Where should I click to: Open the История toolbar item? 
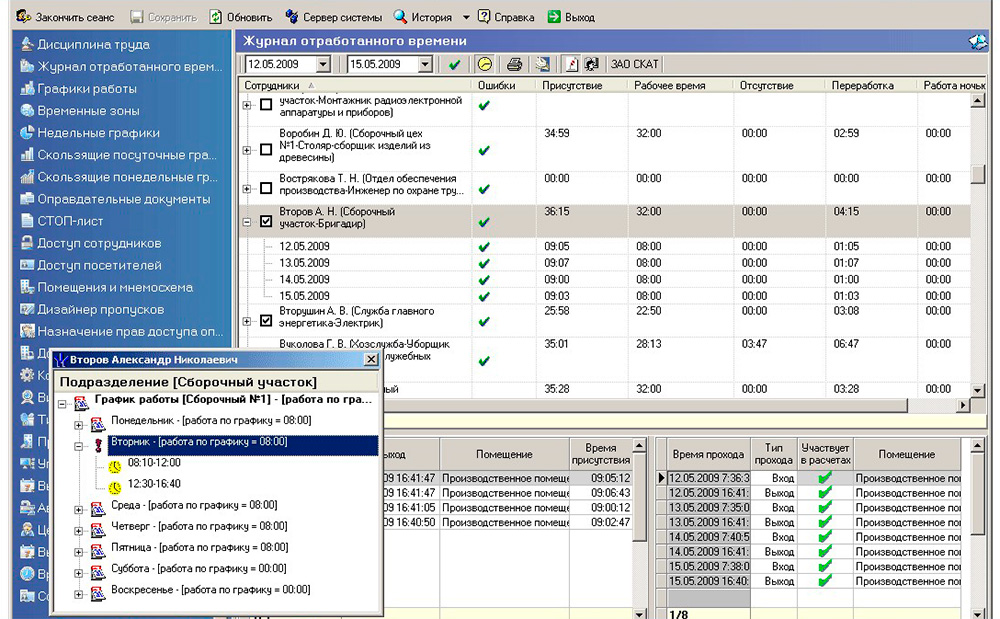(423, 17)
